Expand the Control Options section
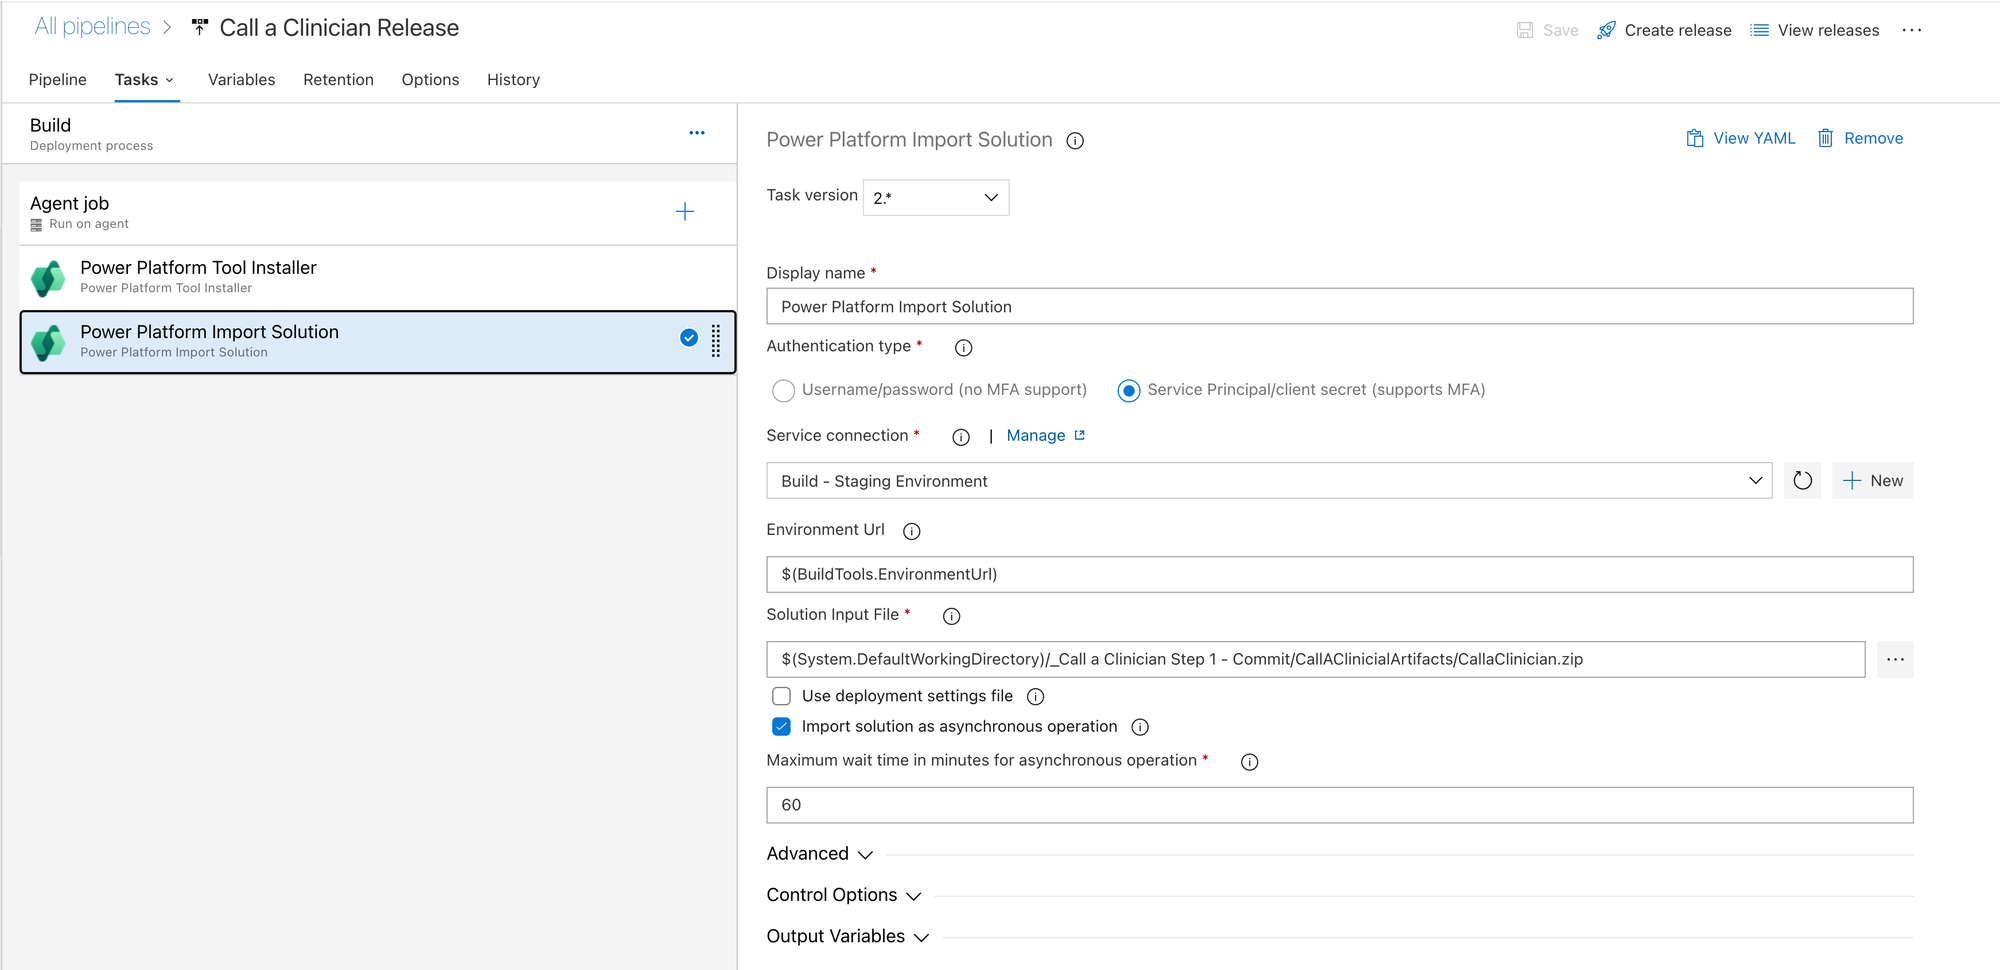 (x=843, y=895)
